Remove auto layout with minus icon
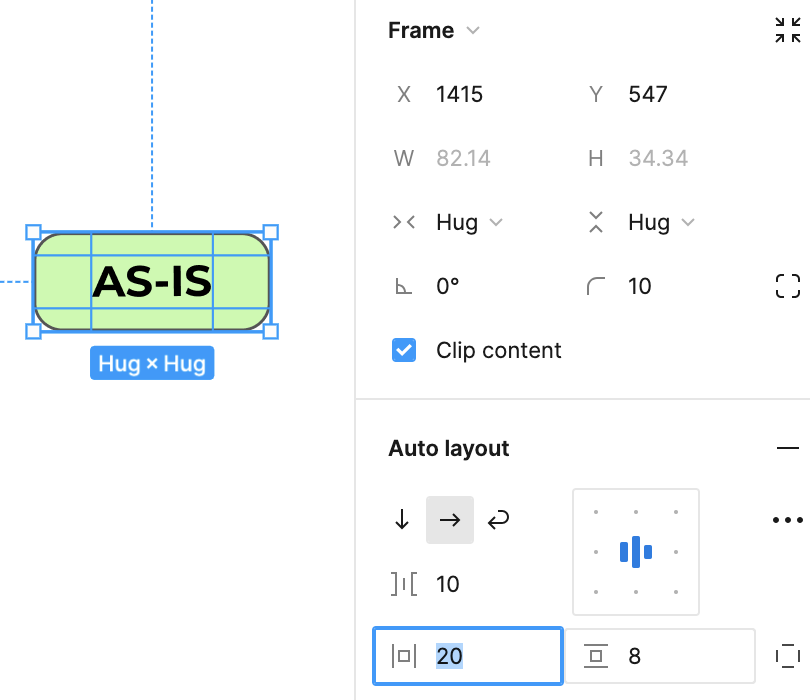The width and height of the screenshot is (810, 700). point(788,449)
